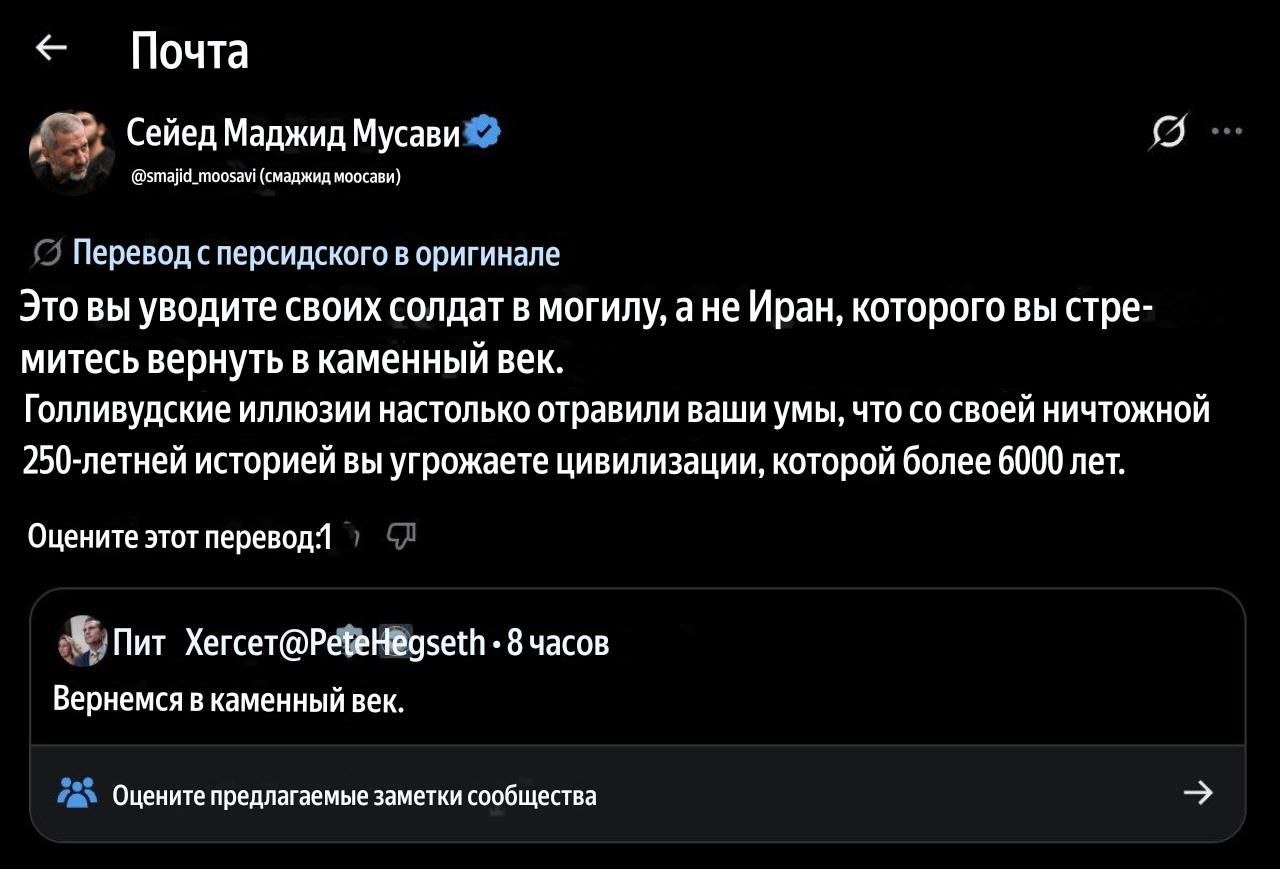Open community notes via the right arrow
The image size is (1280, 869).
tap(1197, 793)
